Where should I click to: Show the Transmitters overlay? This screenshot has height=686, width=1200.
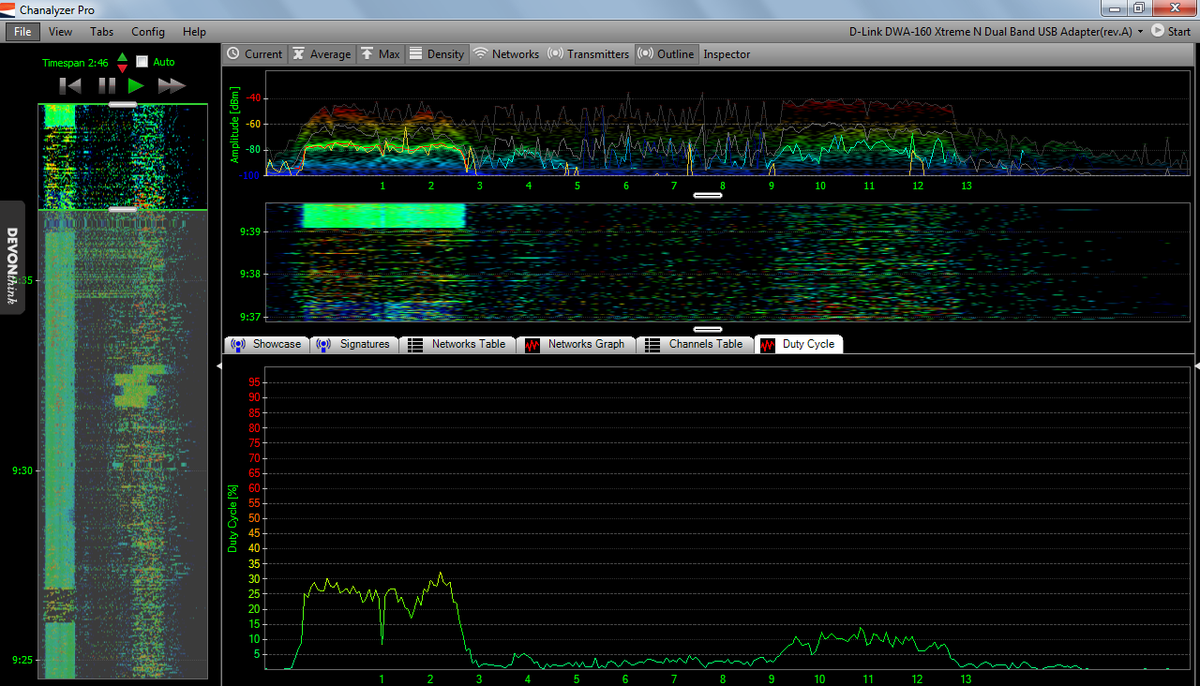(x=588, y=54)
